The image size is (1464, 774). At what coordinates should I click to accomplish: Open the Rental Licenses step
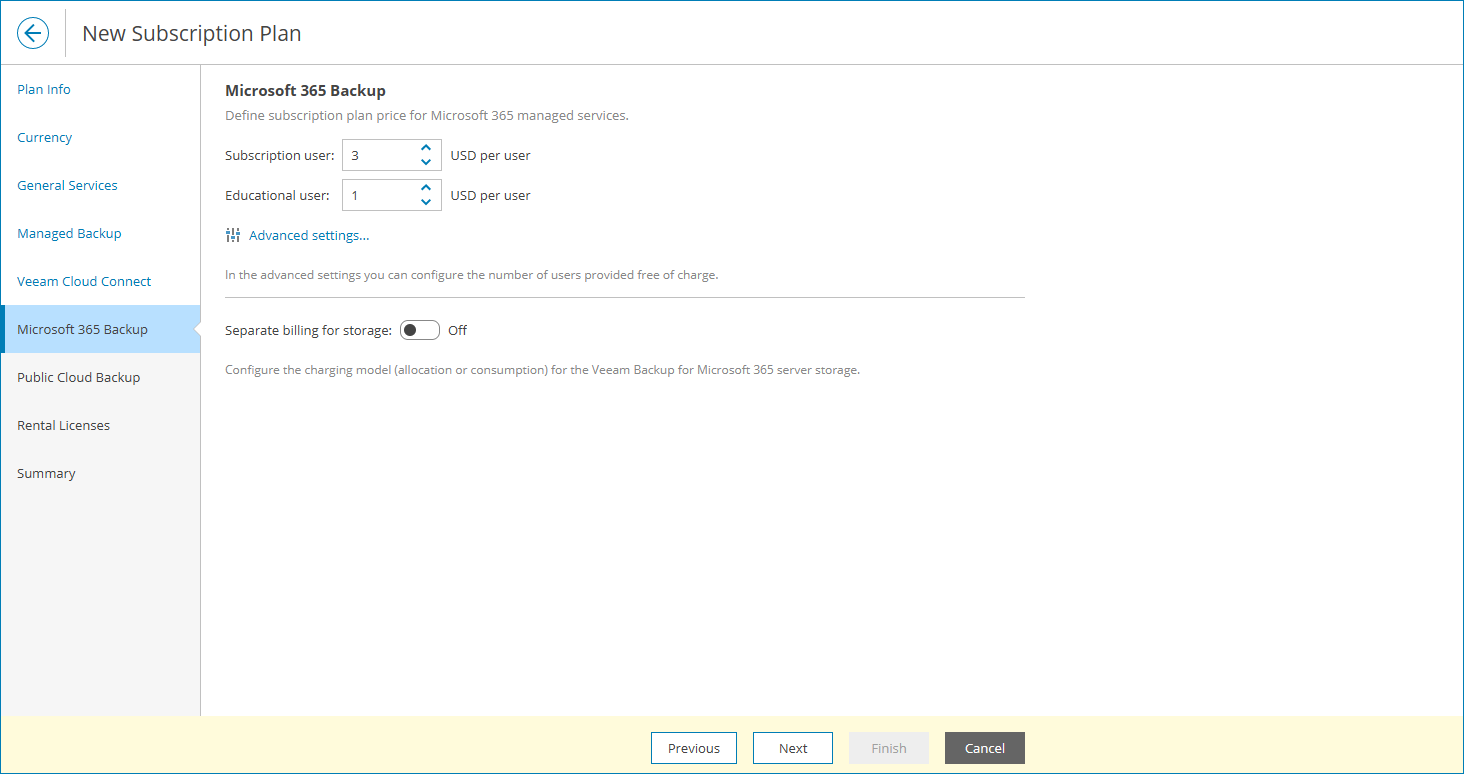coord(63,425)
